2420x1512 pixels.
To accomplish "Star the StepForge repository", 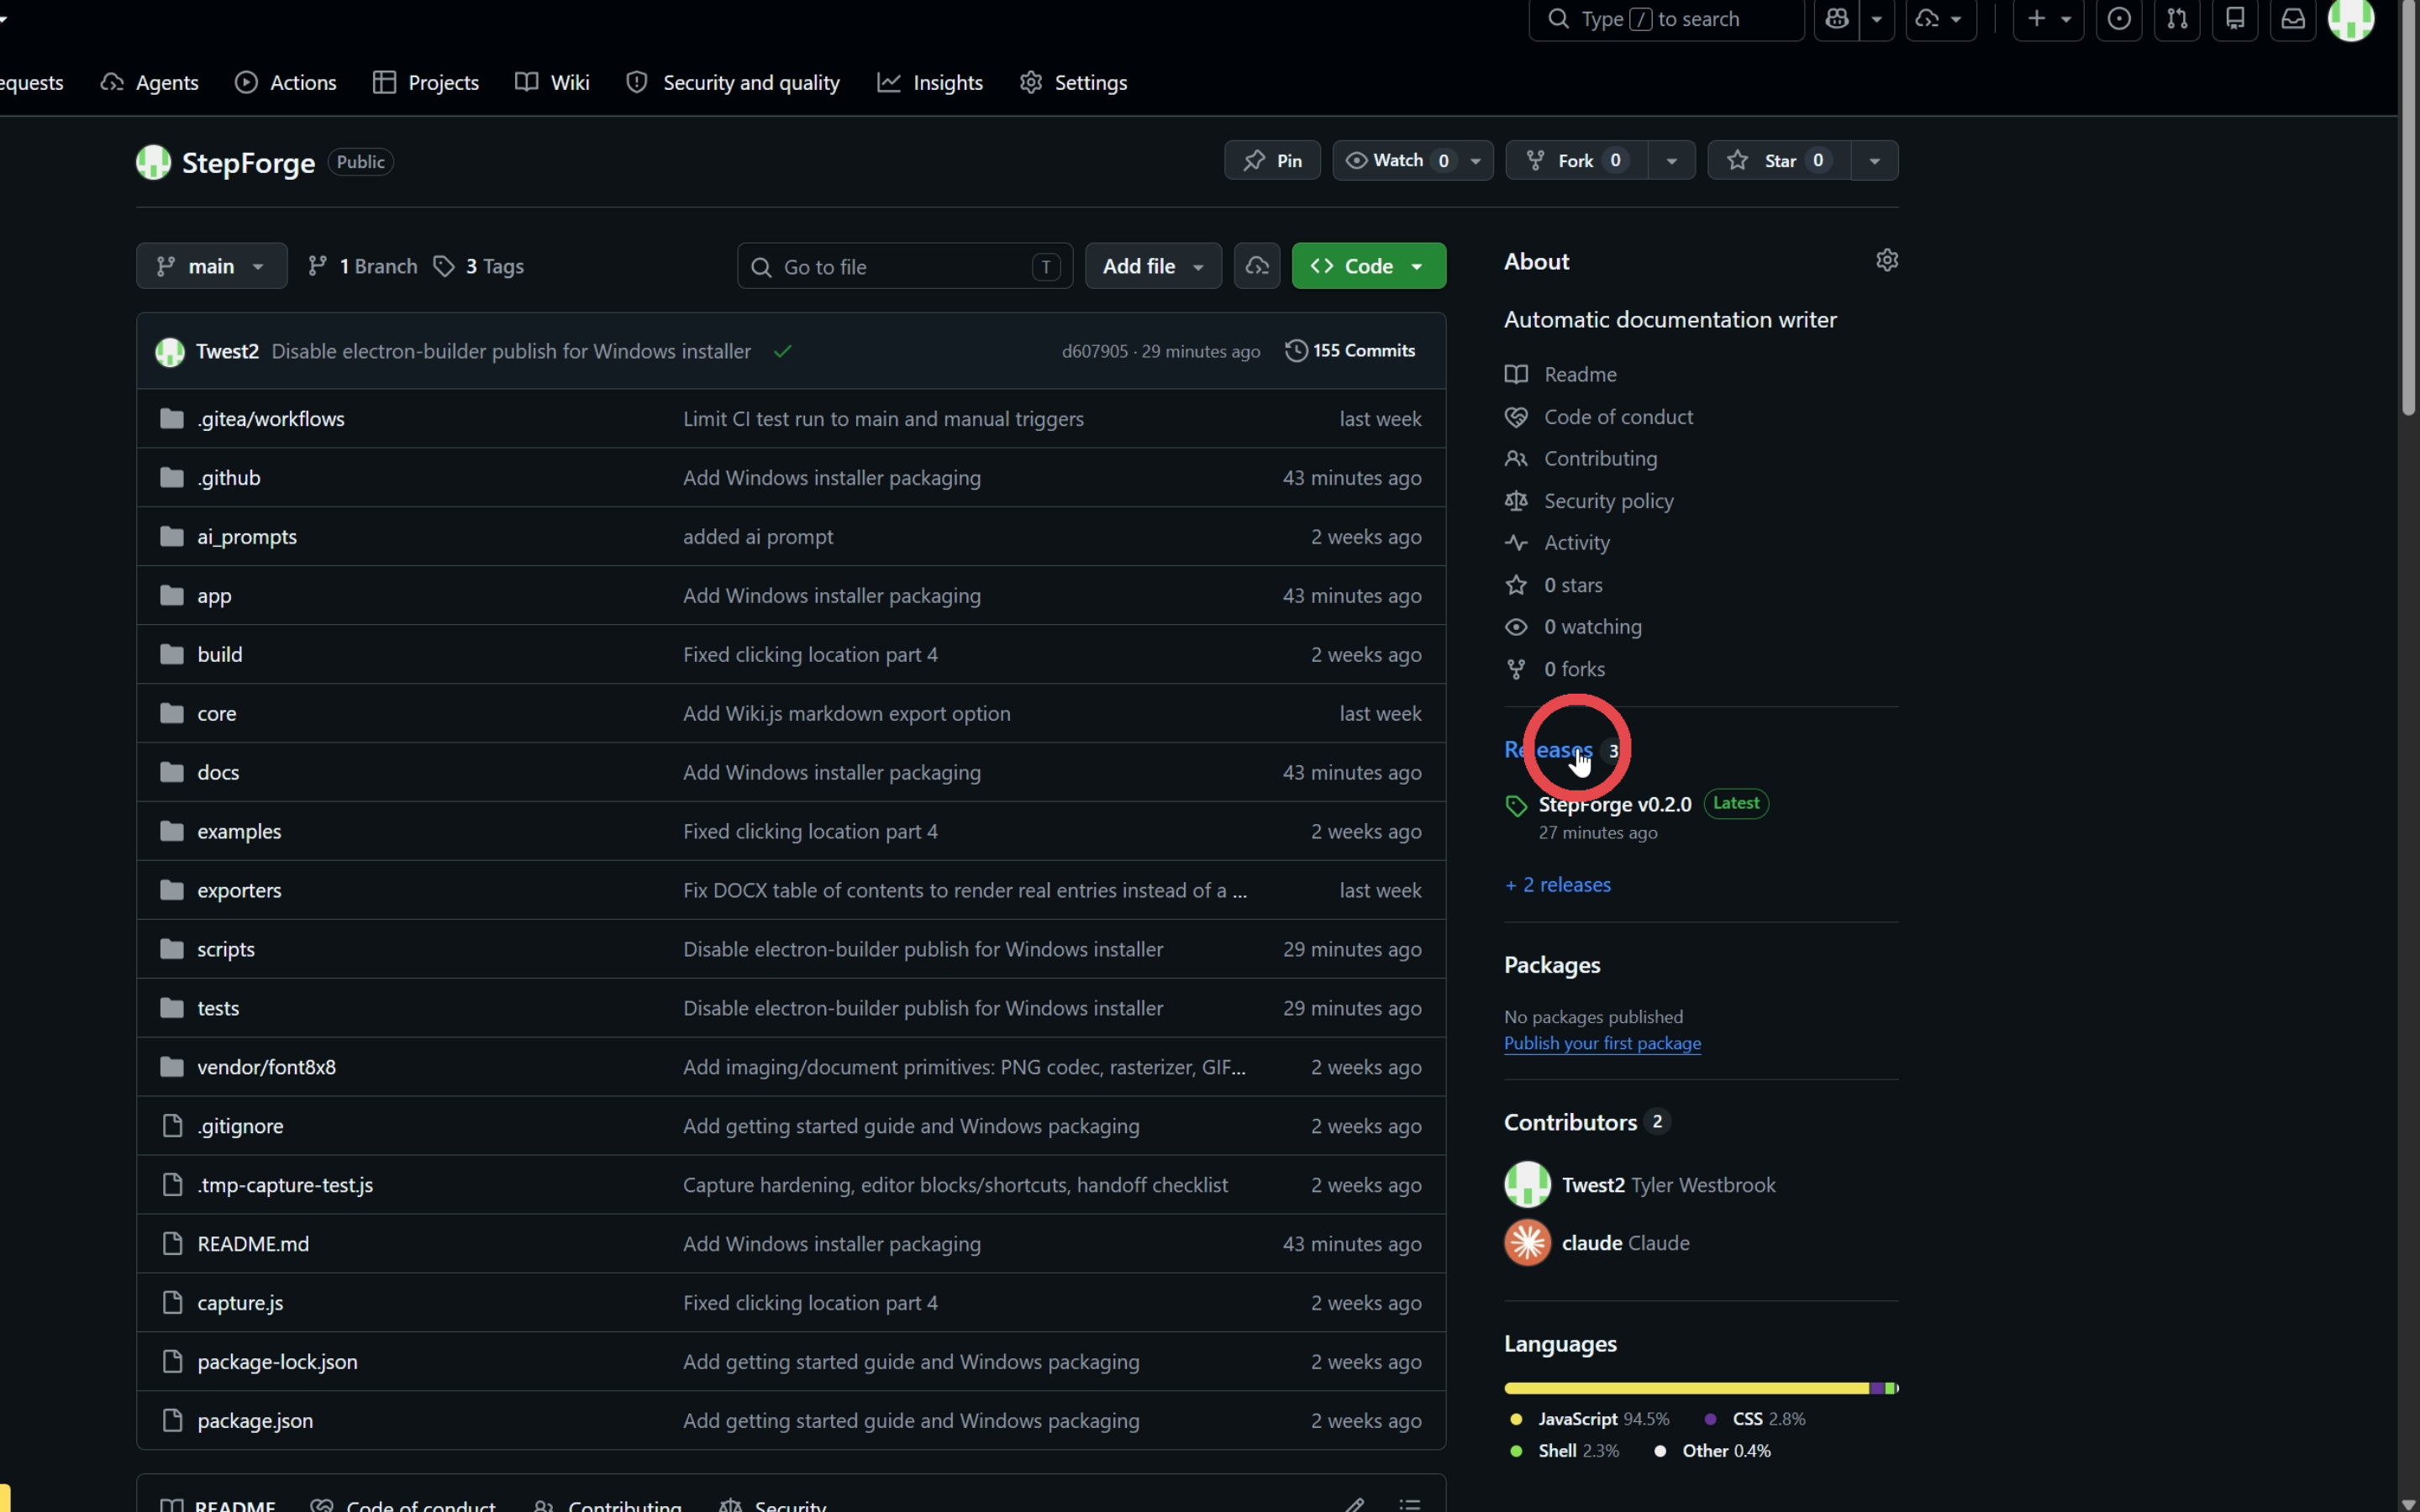I will (x=1779, y=160).
